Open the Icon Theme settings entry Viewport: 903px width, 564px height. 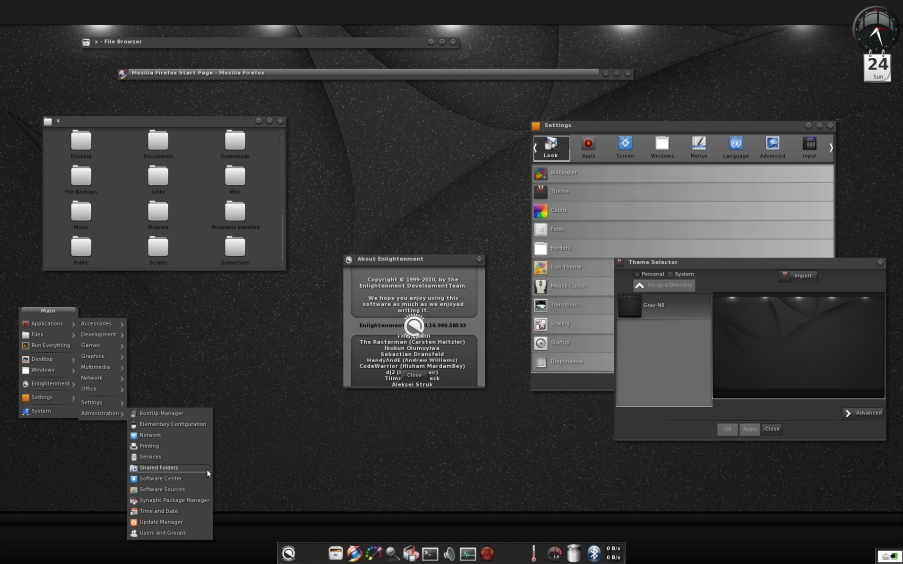pyautogui.click(x=574, y=267)
